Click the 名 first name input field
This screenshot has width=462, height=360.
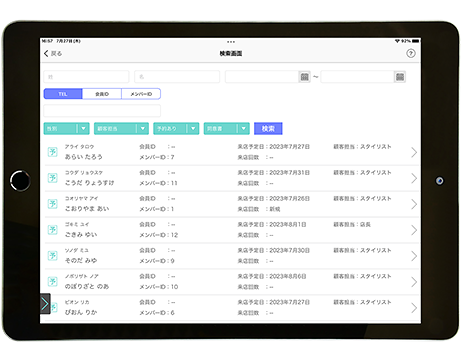[x=177, y=77]
